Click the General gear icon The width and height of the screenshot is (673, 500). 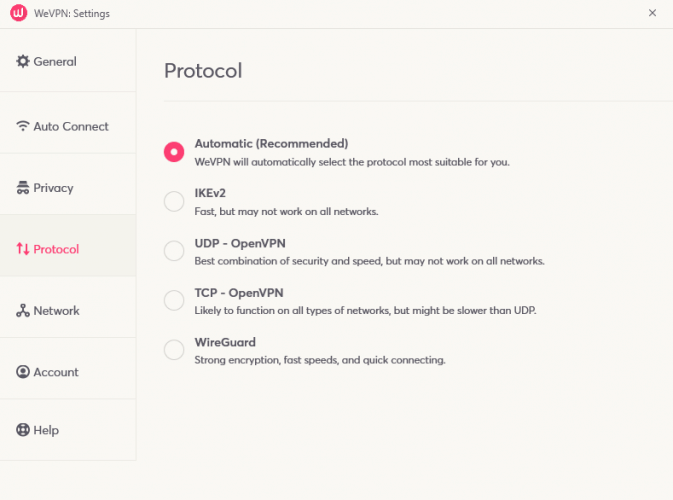pos(23,62)
